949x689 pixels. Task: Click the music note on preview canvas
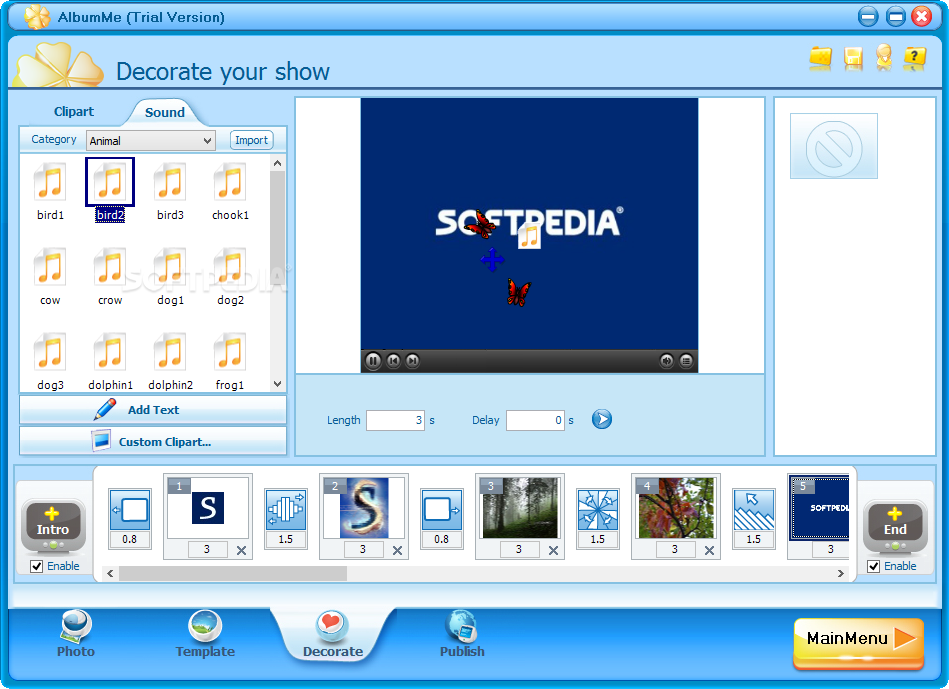pyautogui.click(x=530, y=236)
